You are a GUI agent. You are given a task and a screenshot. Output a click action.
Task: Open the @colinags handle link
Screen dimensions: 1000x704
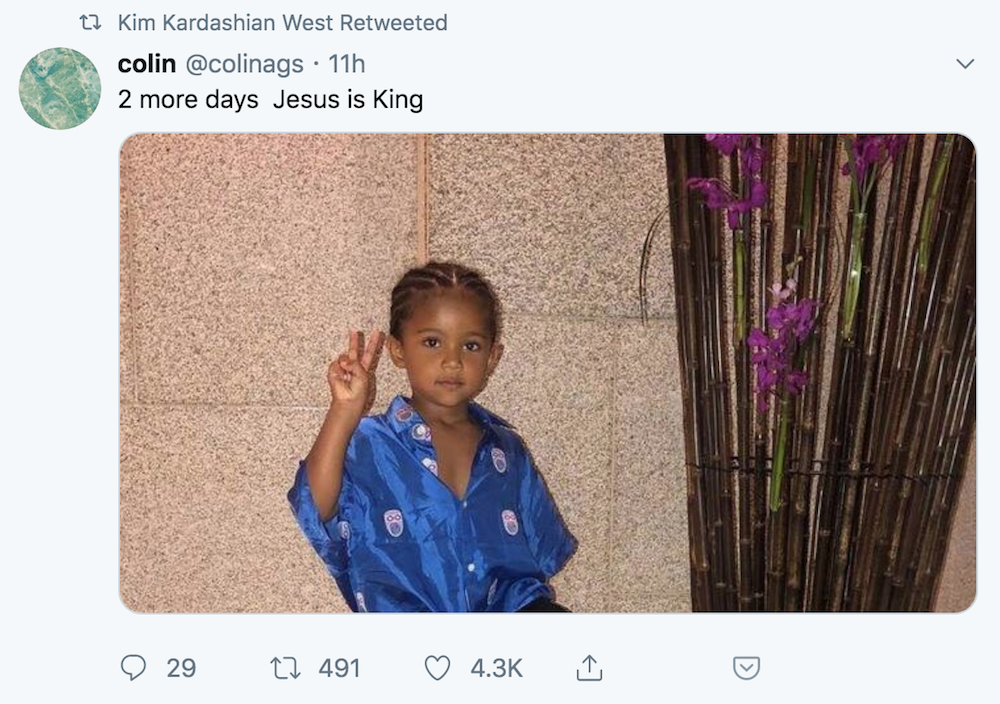(x=245, y=64)
